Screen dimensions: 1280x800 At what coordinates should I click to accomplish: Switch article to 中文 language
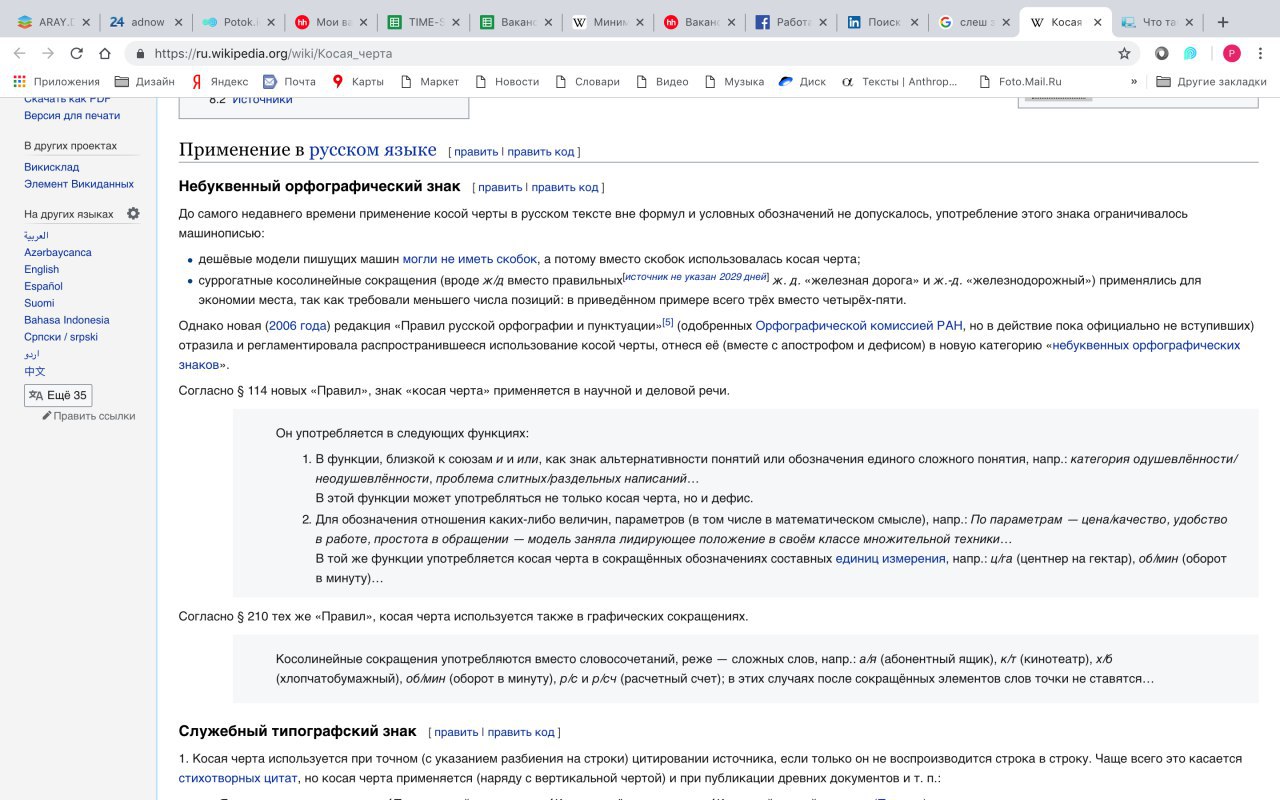tap(35, 371)
